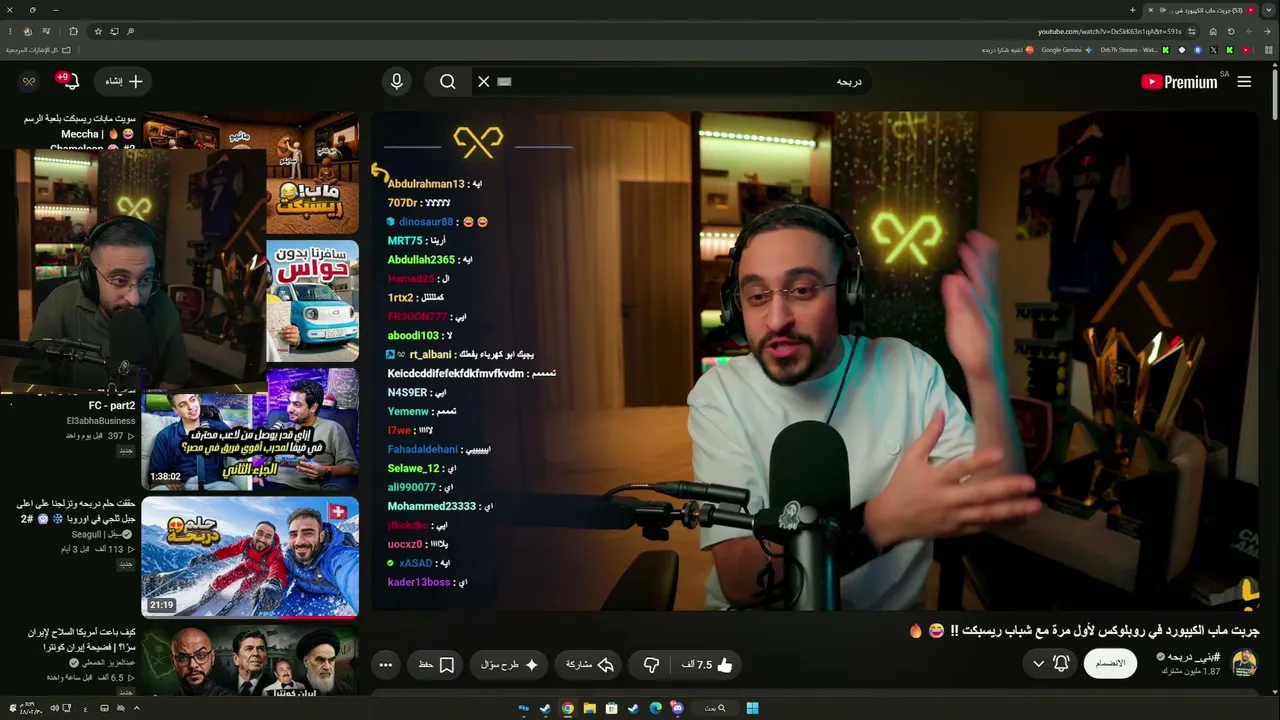Open the Google Gemini bookmark
The width and height of the screenshot is (1280, 720).
point(1067,50)
